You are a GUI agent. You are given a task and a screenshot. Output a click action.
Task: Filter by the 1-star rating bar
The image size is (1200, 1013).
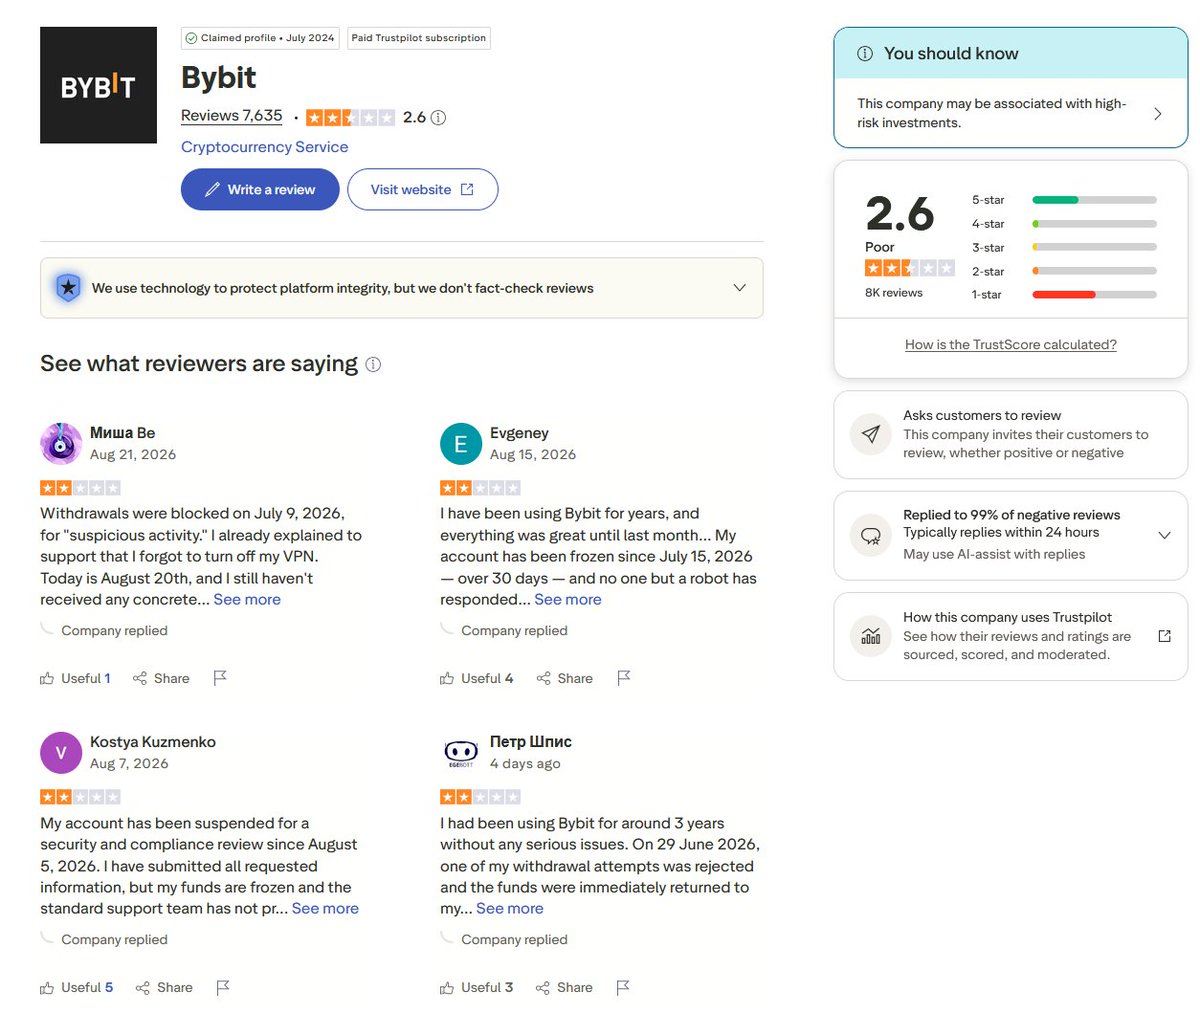[x=1064, y=295]
